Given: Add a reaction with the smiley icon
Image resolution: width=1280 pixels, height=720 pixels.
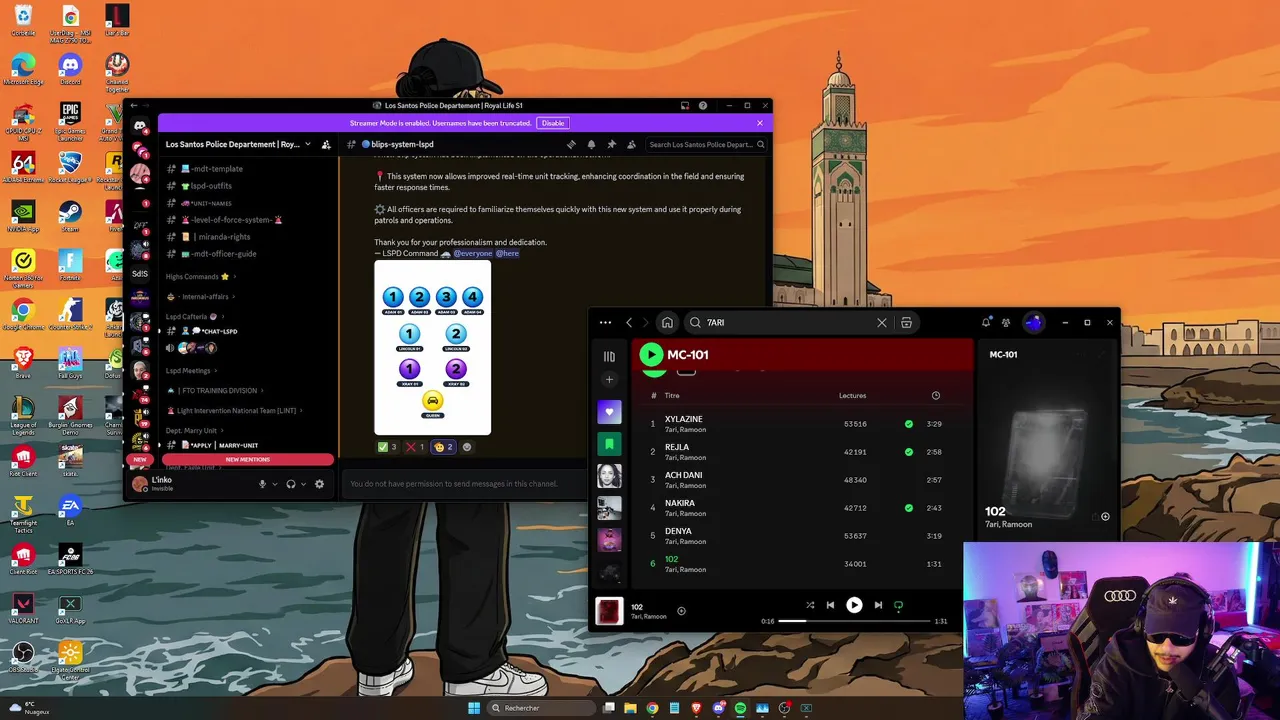Looking at the screenshot, I should coord(466,447).
